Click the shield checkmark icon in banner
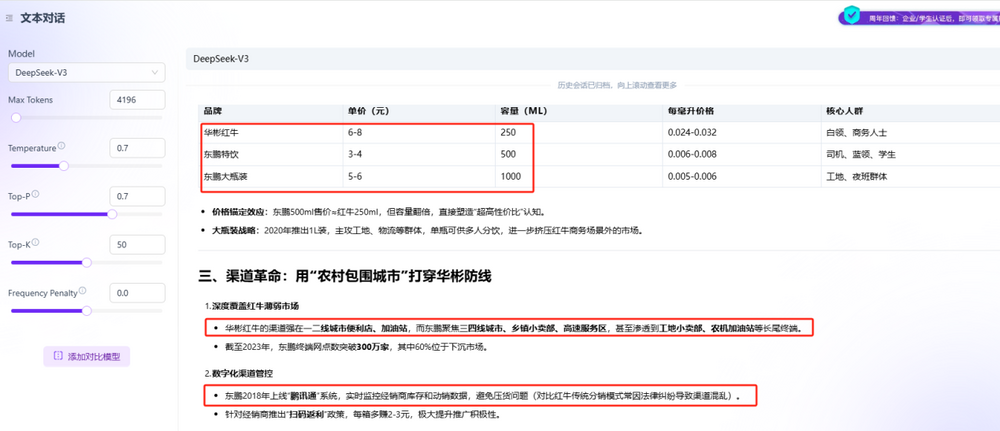Screen dimensions: 1000x431 850,16
